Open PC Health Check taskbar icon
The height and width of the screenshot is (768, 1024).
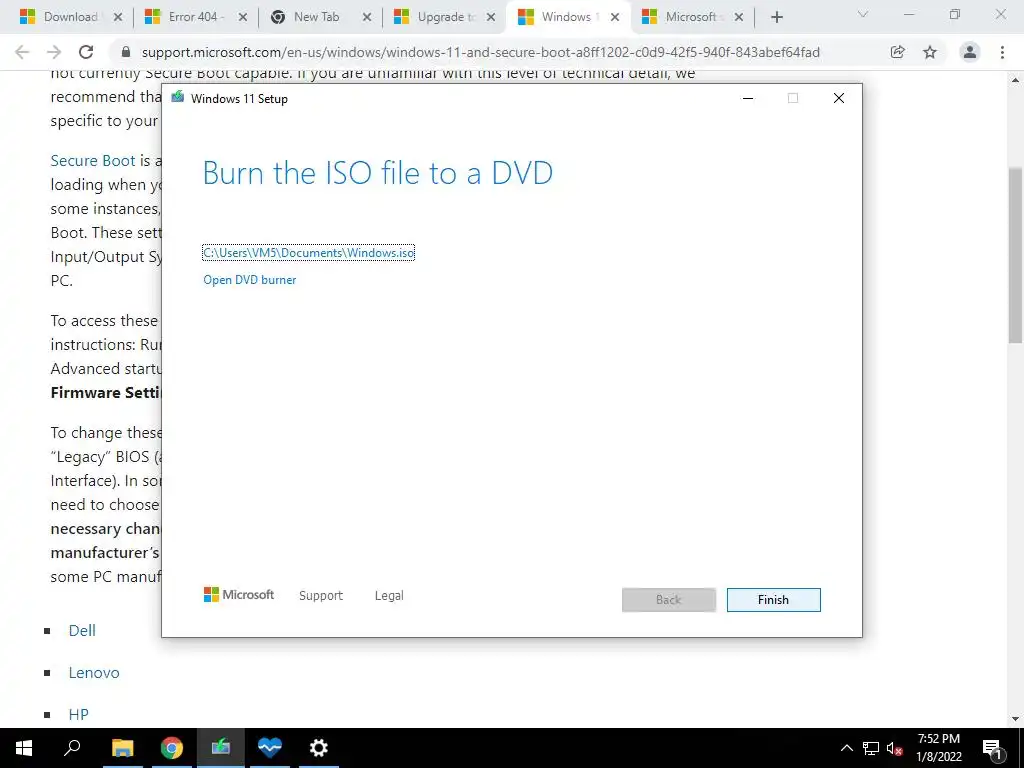pyautogui.click(x=269, y=748)
